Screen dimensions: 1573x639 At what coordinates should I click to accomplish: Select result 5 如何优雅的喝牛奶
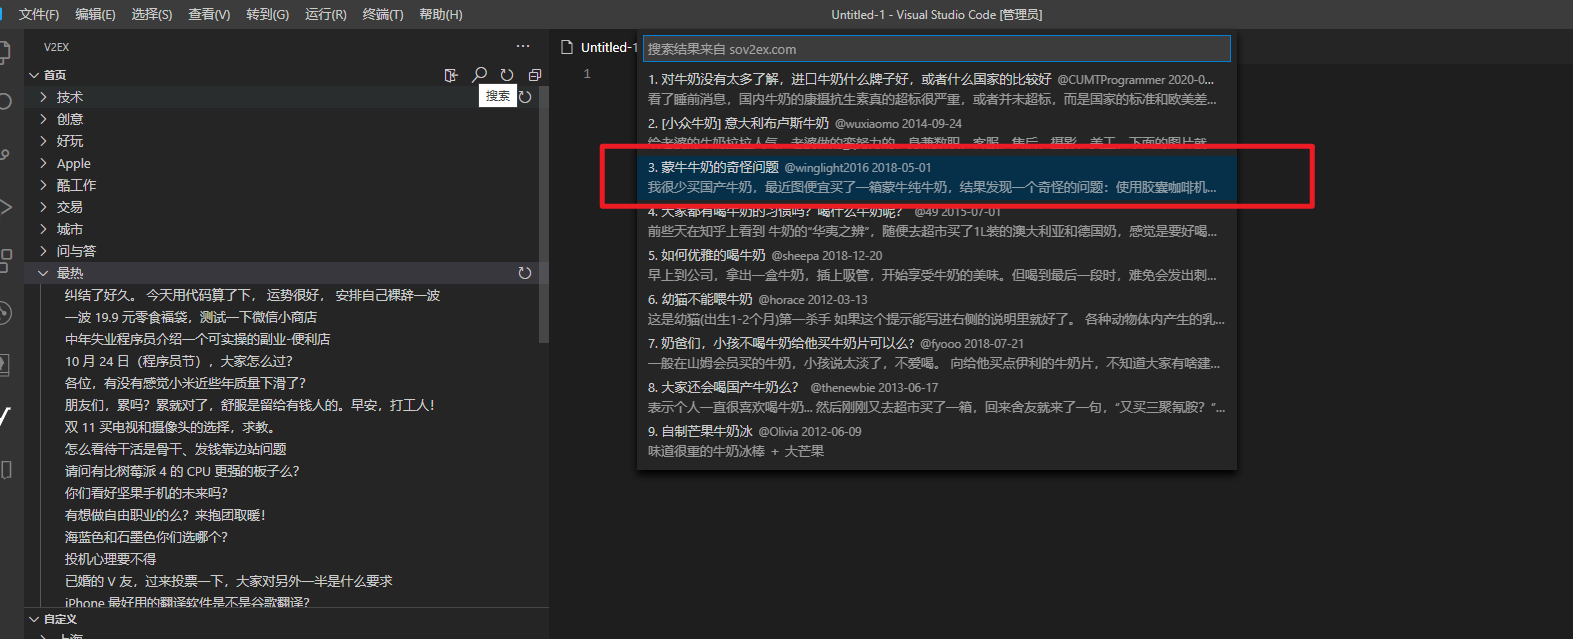point(937,265)
